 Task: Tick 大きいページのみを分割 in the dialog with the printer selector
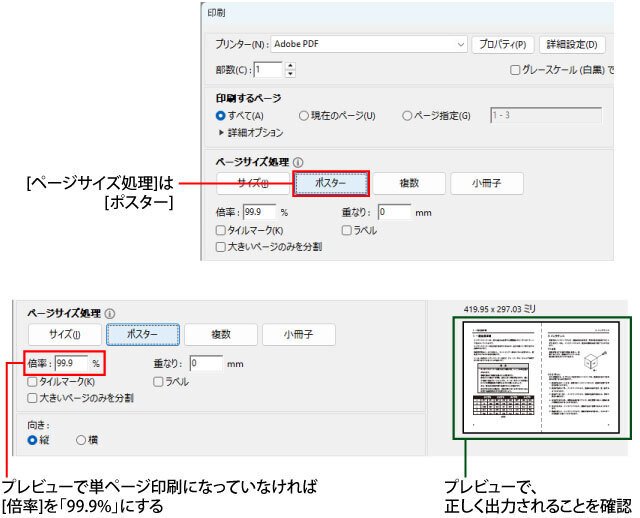pyautogui.click(x=220, y=247)
